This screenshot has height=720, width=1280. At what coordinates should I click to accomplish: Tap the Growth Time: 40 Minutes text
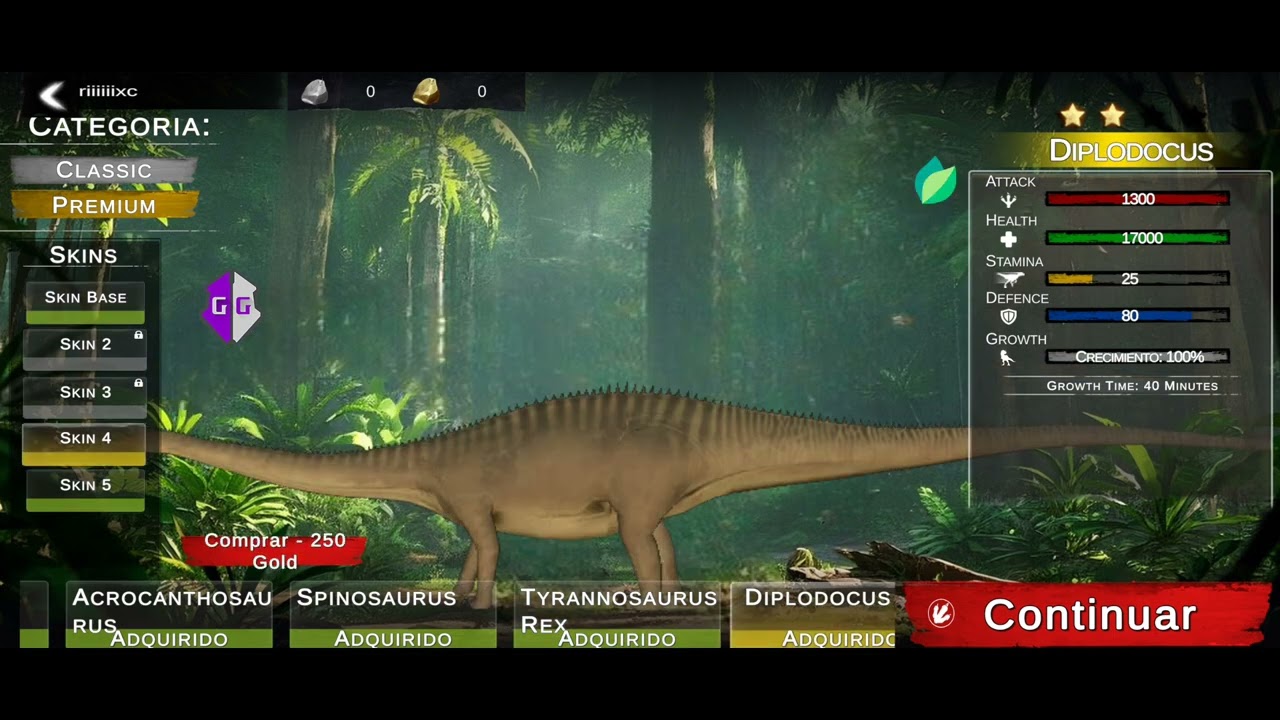pos(1132,386)
